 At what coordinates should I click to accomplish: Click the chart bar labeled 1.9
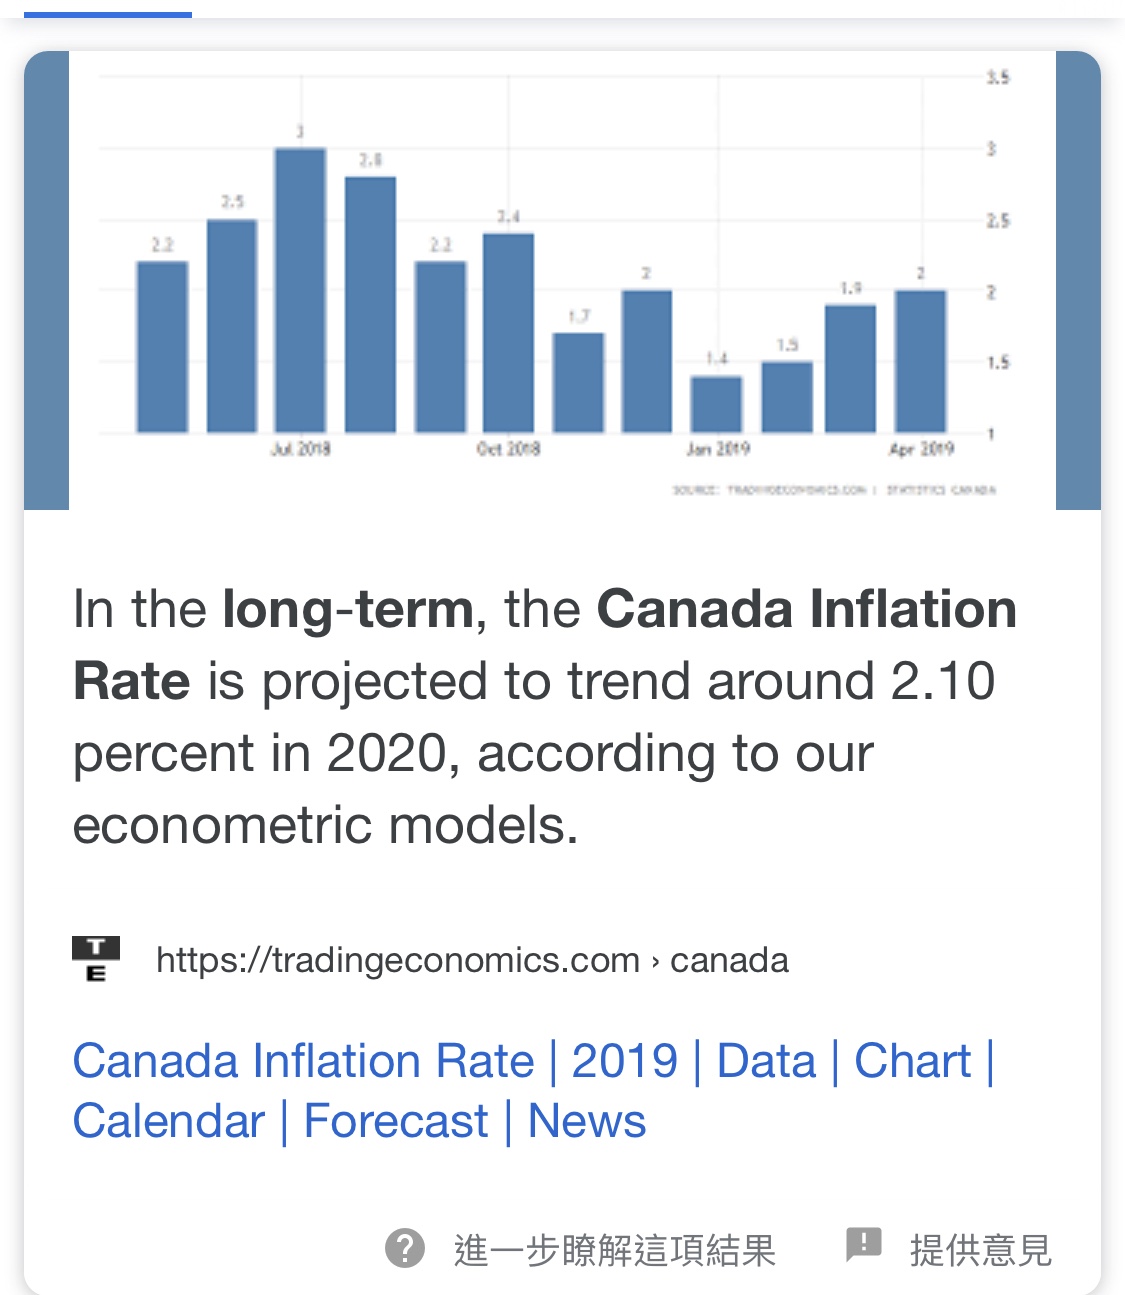click(850, 368)
